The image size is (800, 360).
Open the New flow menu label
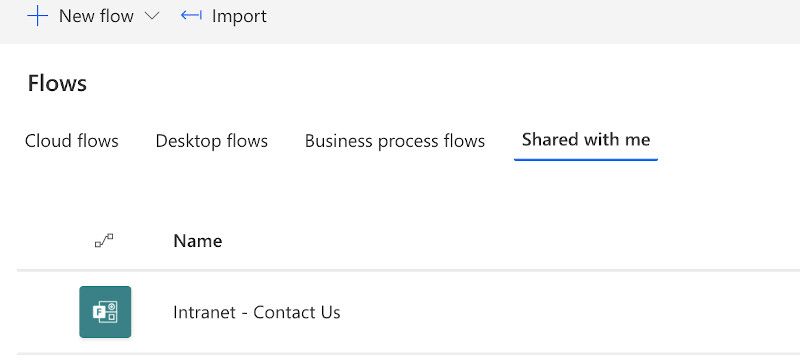(96, 16)
